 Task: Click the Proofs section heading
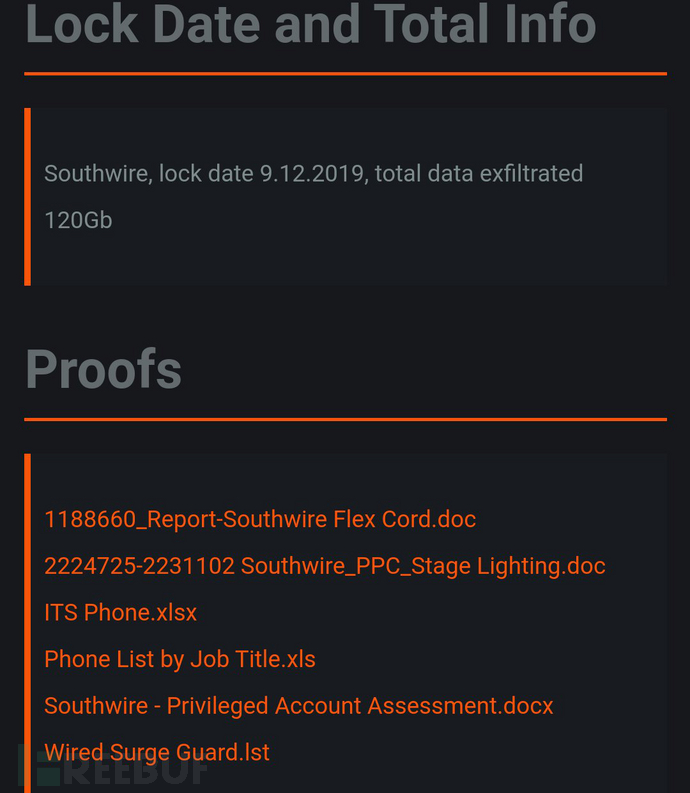(x=103, y=370)
